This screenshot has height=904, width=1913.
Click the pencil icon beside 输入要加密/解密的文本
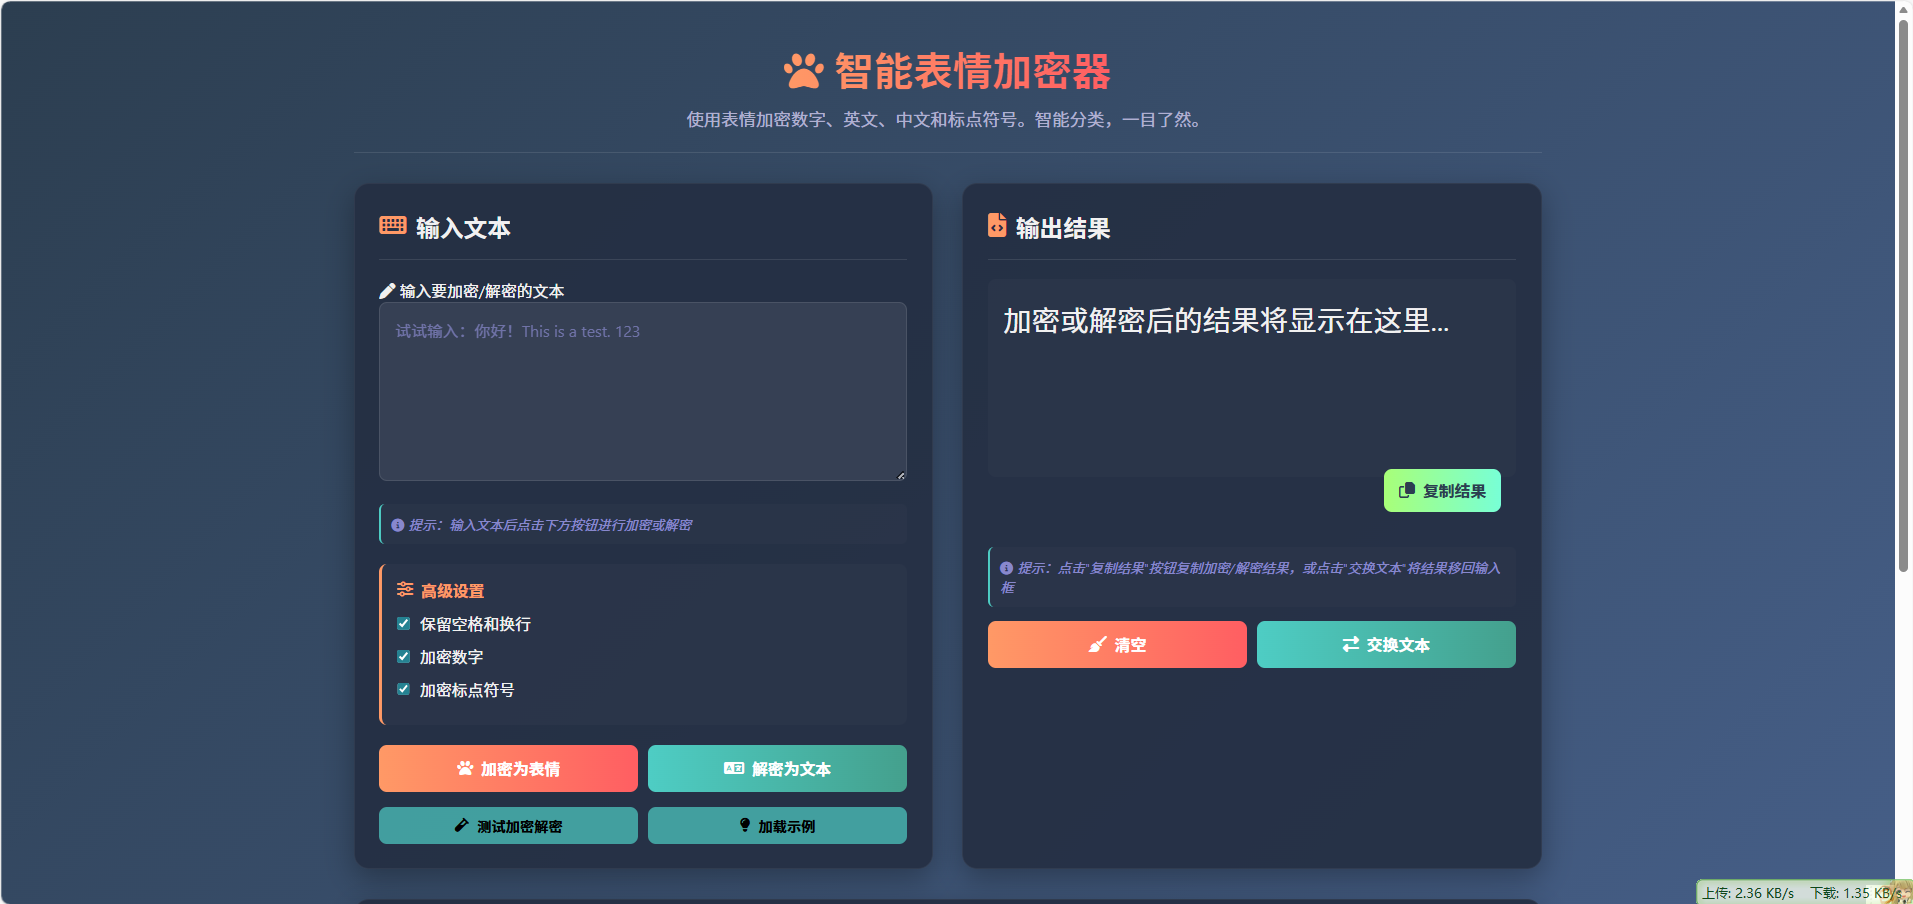[388, 291]
